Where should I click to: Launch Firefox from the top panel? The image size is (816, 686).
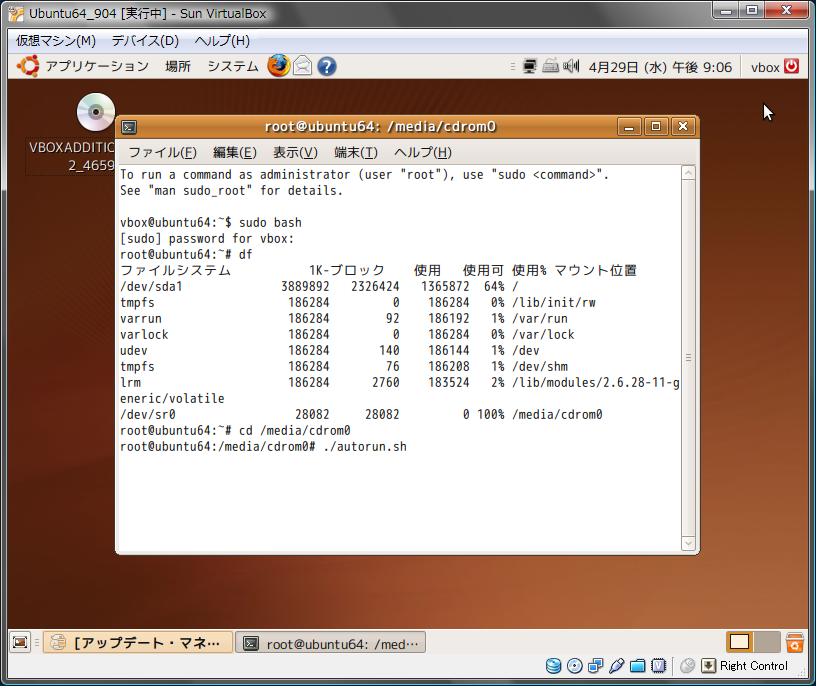tap(277, 67)
